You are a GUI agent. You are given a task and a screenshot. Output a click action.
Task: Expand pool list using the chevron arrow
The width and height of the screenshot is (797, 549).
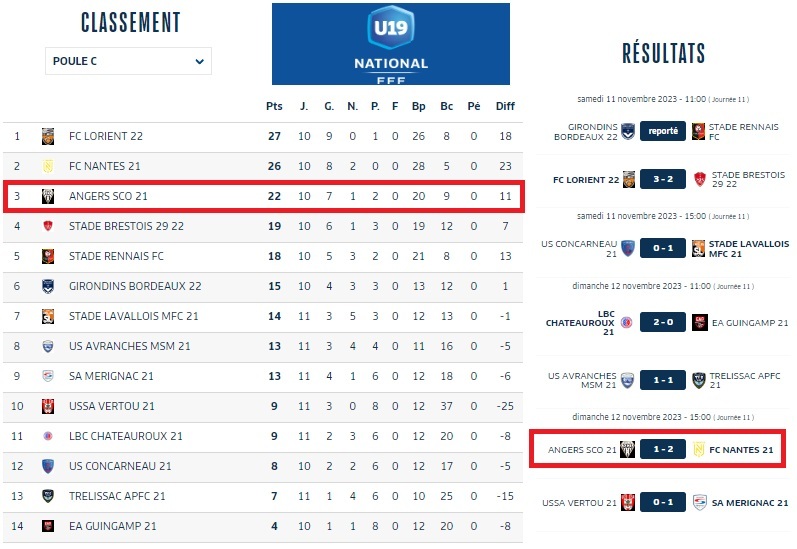[x=200, y=62]
